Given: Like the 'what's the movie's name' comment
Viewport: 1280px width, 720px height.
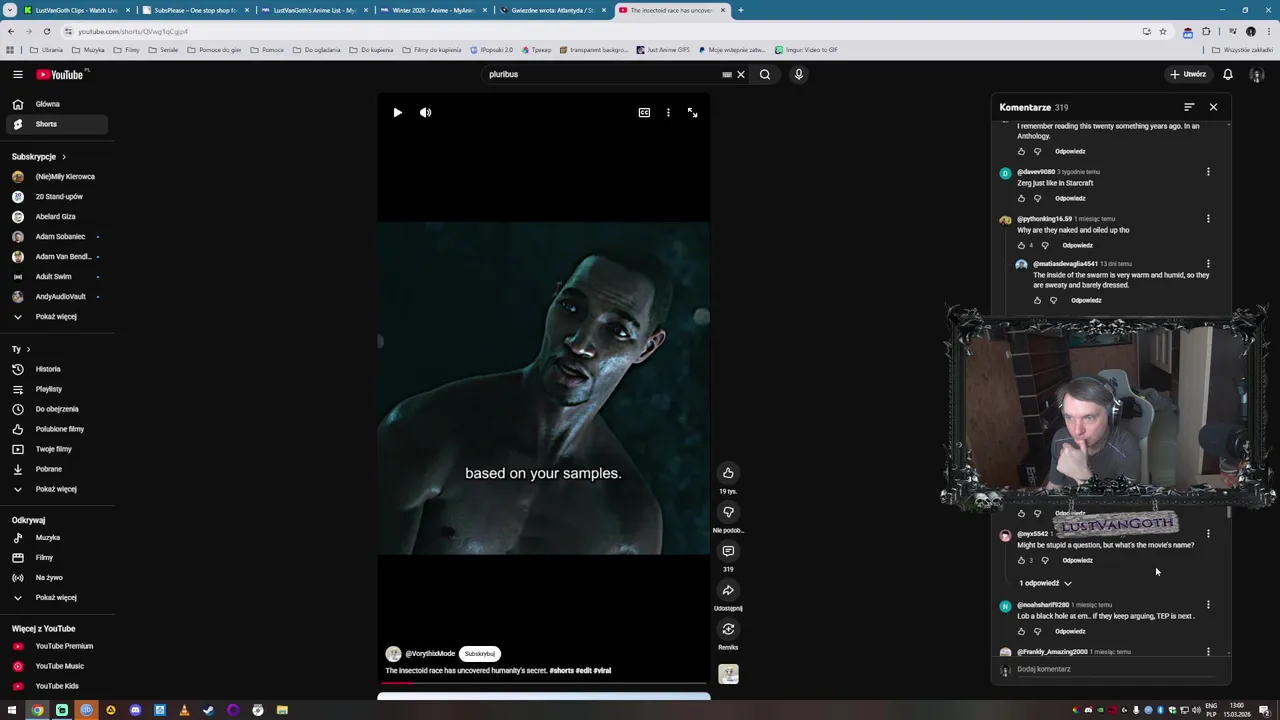Looking at the screenshot, I should point(1021,560).
